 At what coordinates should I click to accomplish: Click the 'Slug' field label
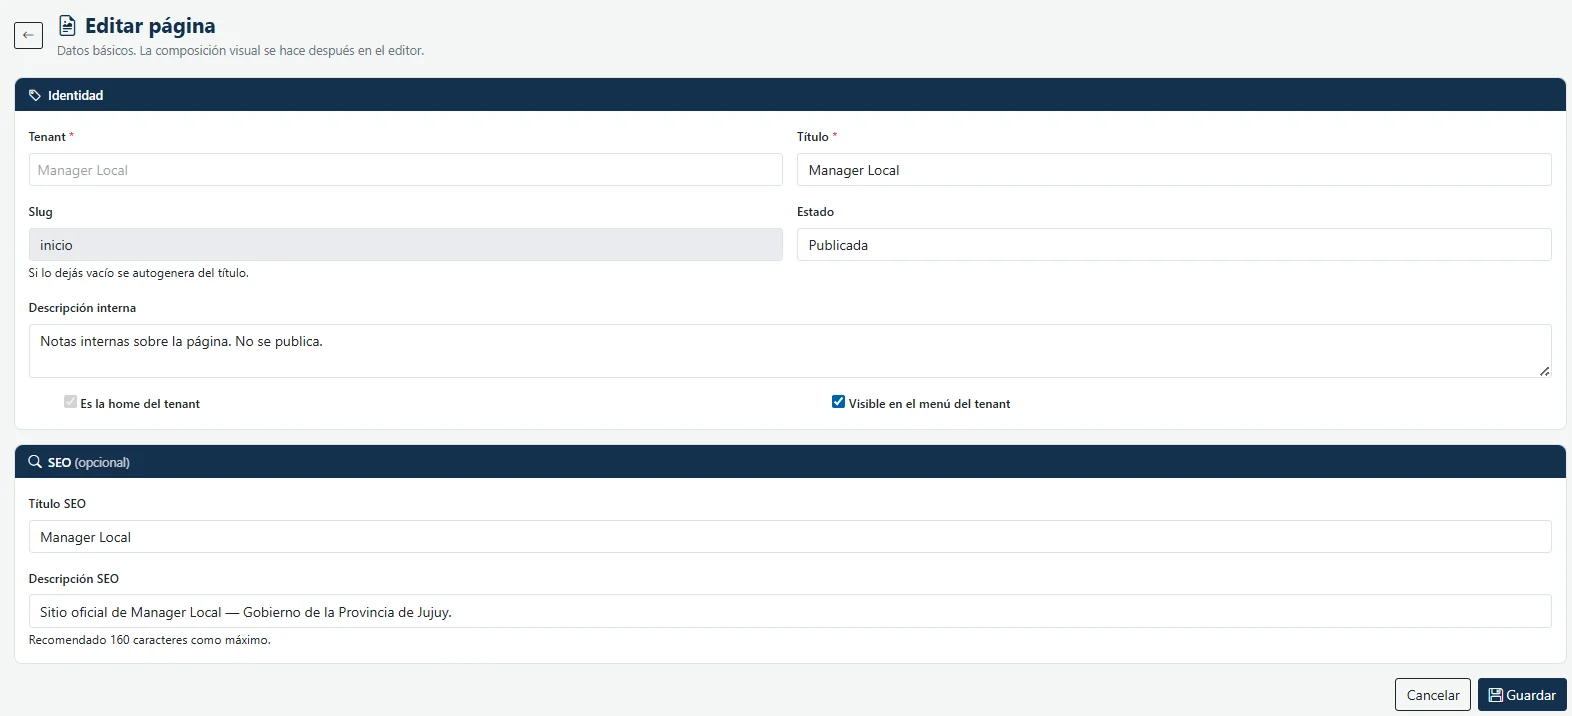pos(41,212)
